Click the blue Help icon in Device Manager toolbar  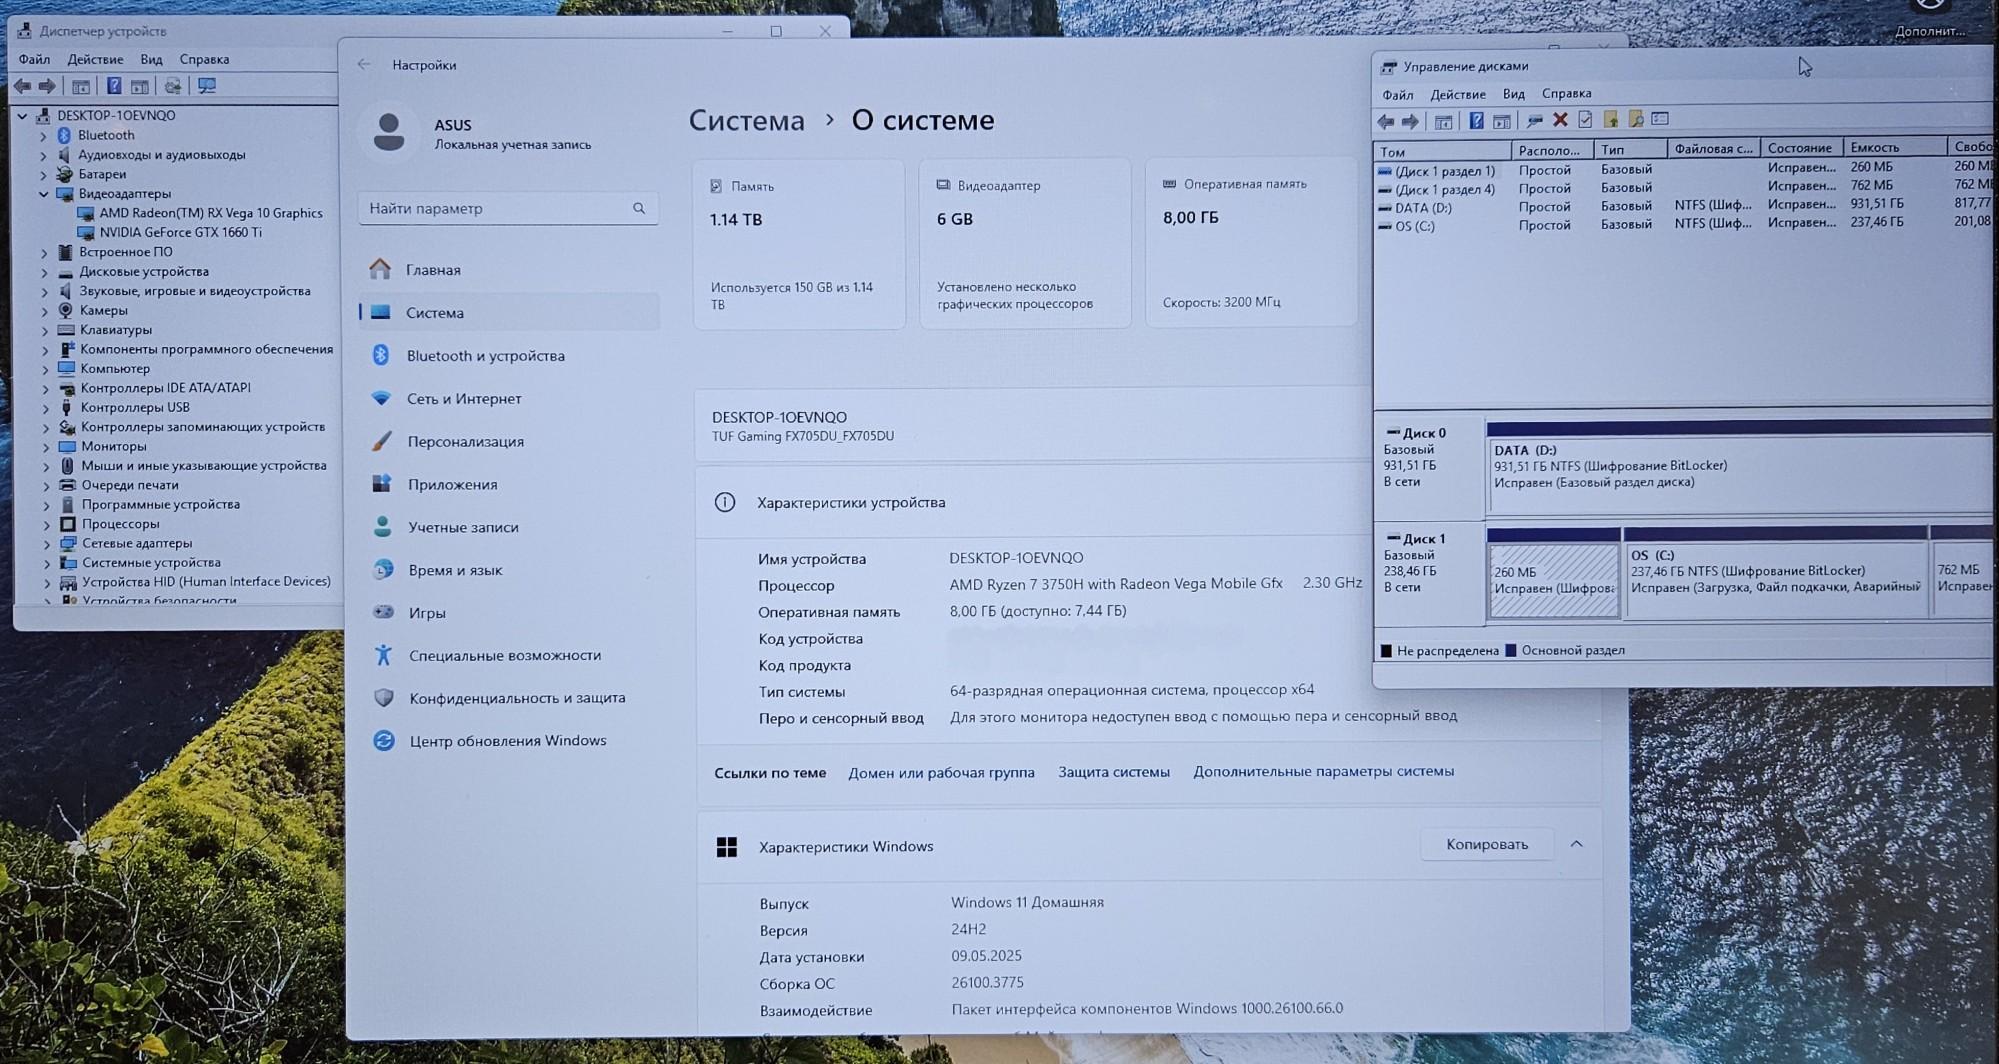(114, 86)
